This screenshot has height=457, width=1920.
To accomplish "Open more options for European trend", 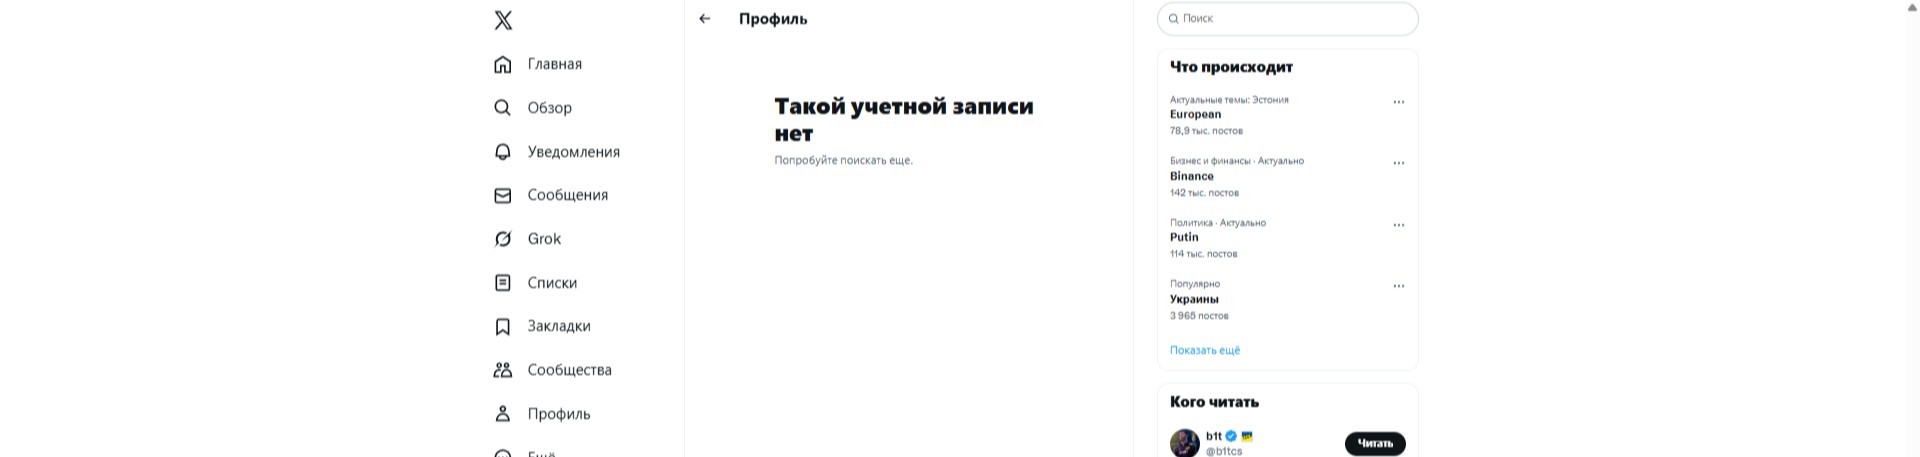I will click(1398, 102).
